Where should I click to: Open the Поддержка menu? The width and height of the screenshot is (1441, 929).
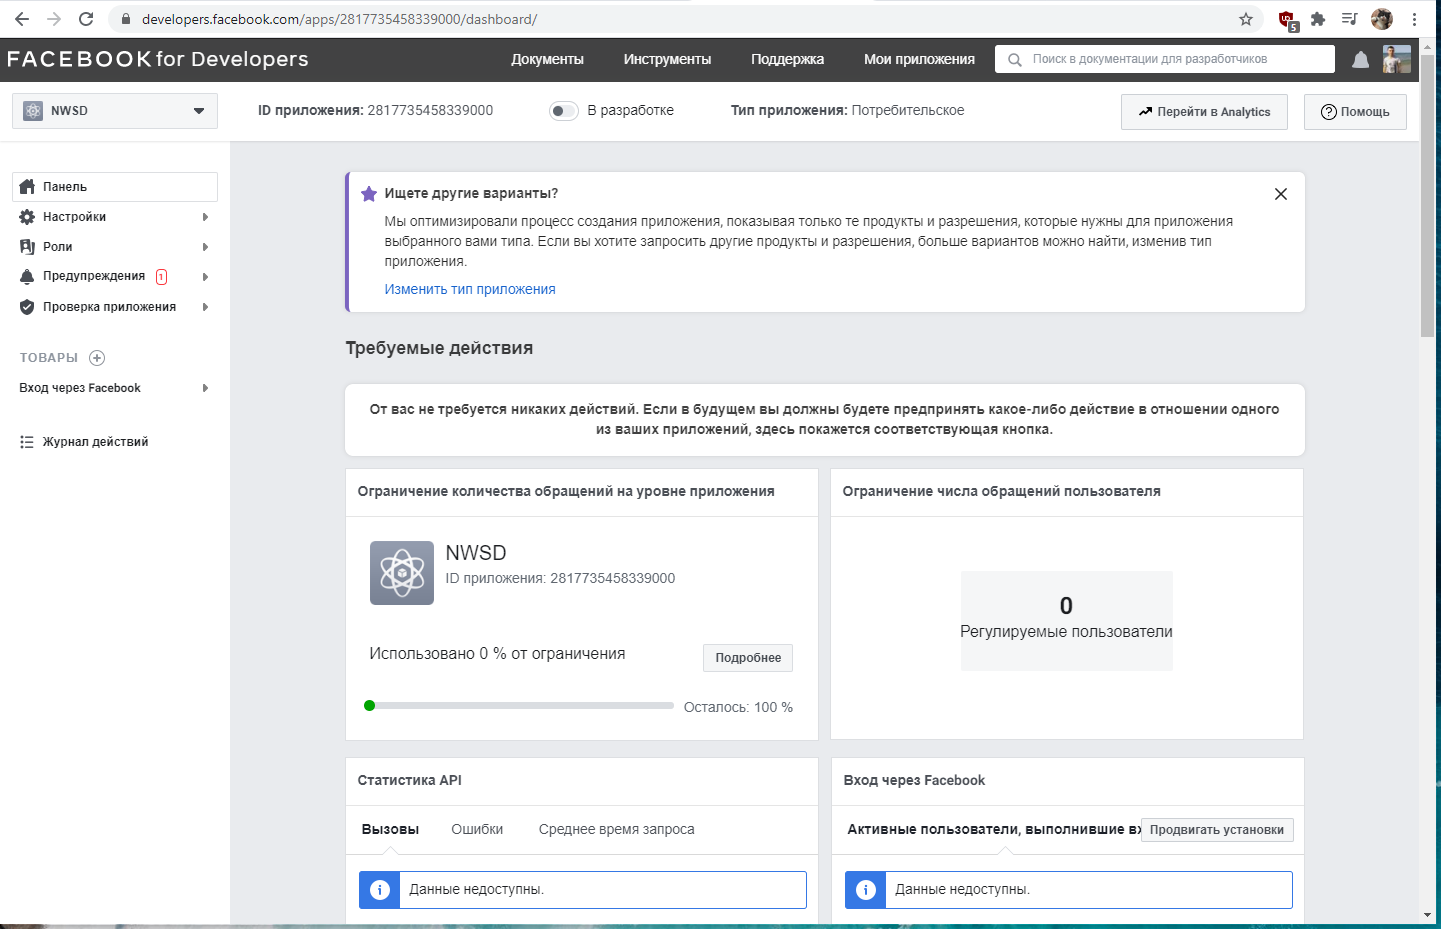click(x=787, y=60)
